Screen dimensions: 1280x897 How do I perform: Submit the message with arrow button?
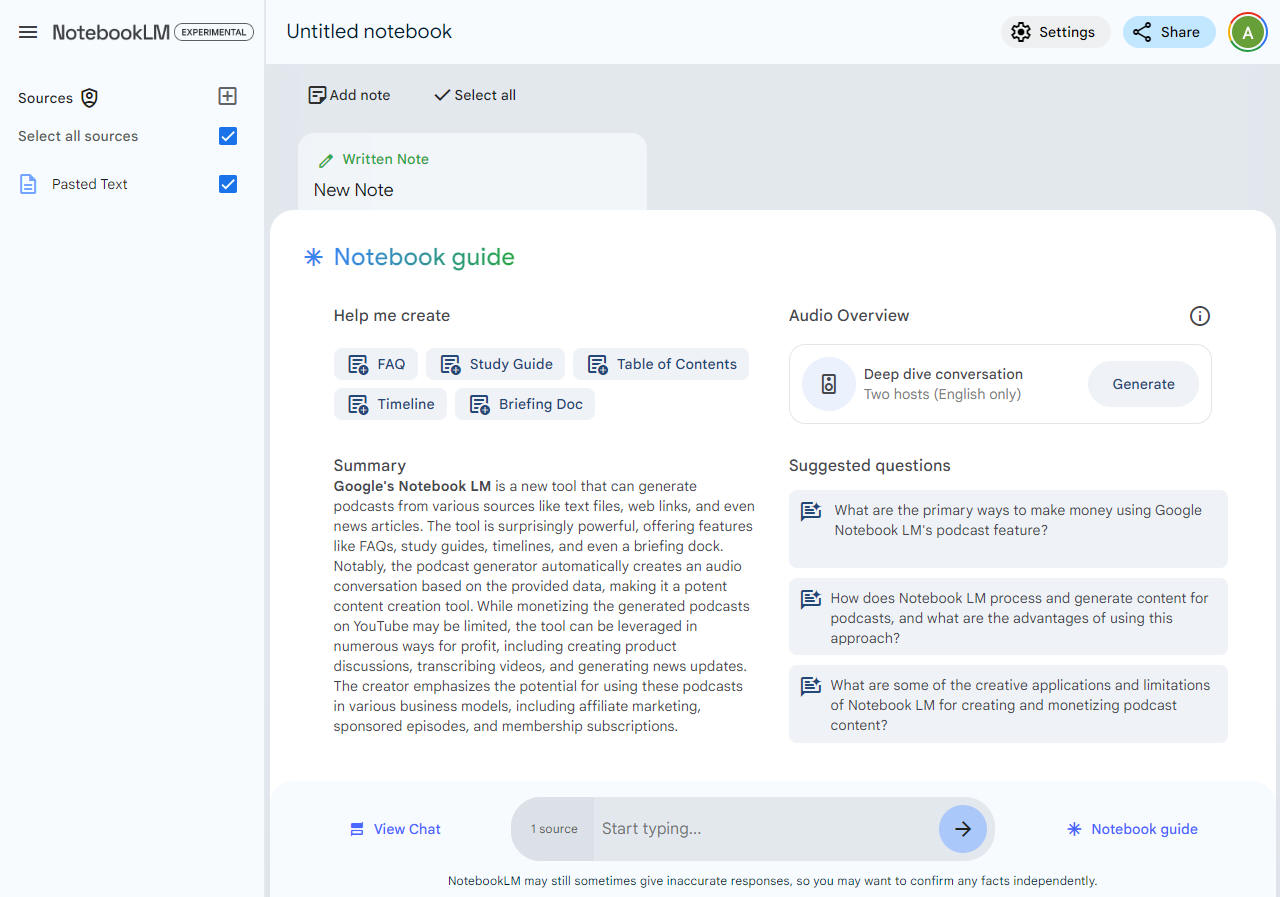point(963,829)
